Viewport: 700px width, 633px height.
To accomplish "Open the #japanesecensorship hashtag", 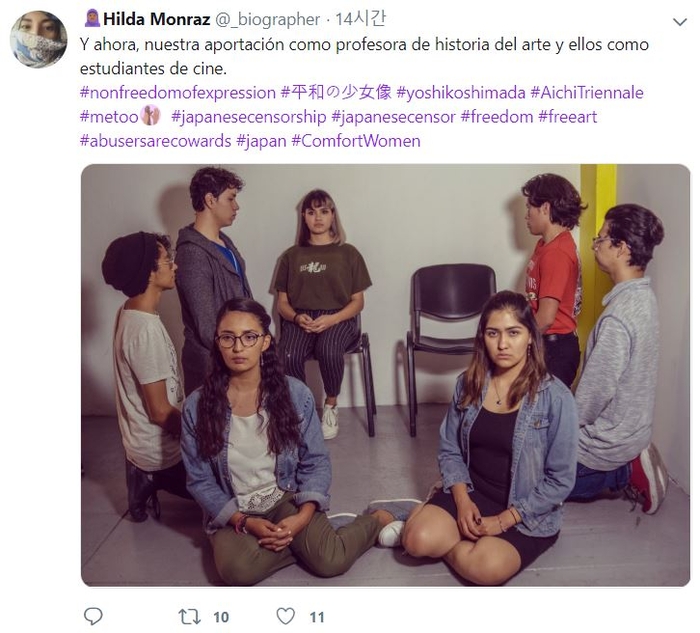I will 249,117.
